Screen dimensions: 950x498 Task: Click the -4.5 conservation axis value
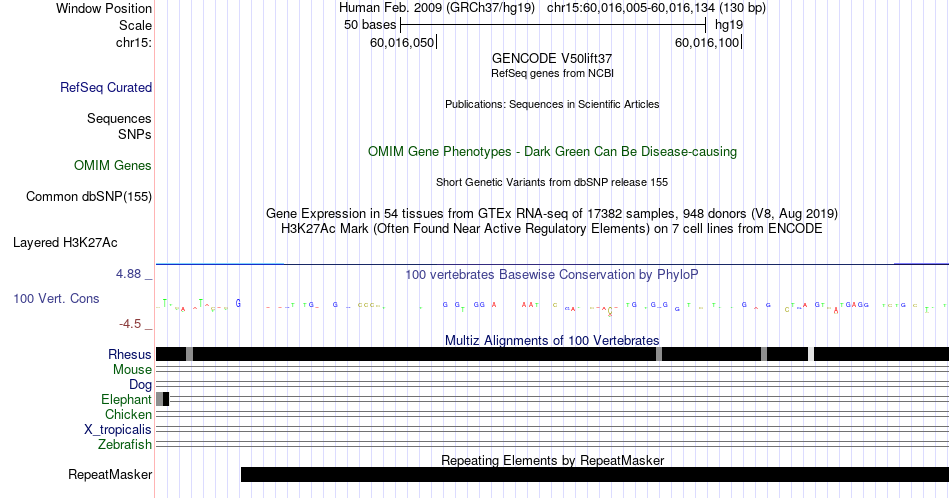pyautogui.click(x=130, y=324)
